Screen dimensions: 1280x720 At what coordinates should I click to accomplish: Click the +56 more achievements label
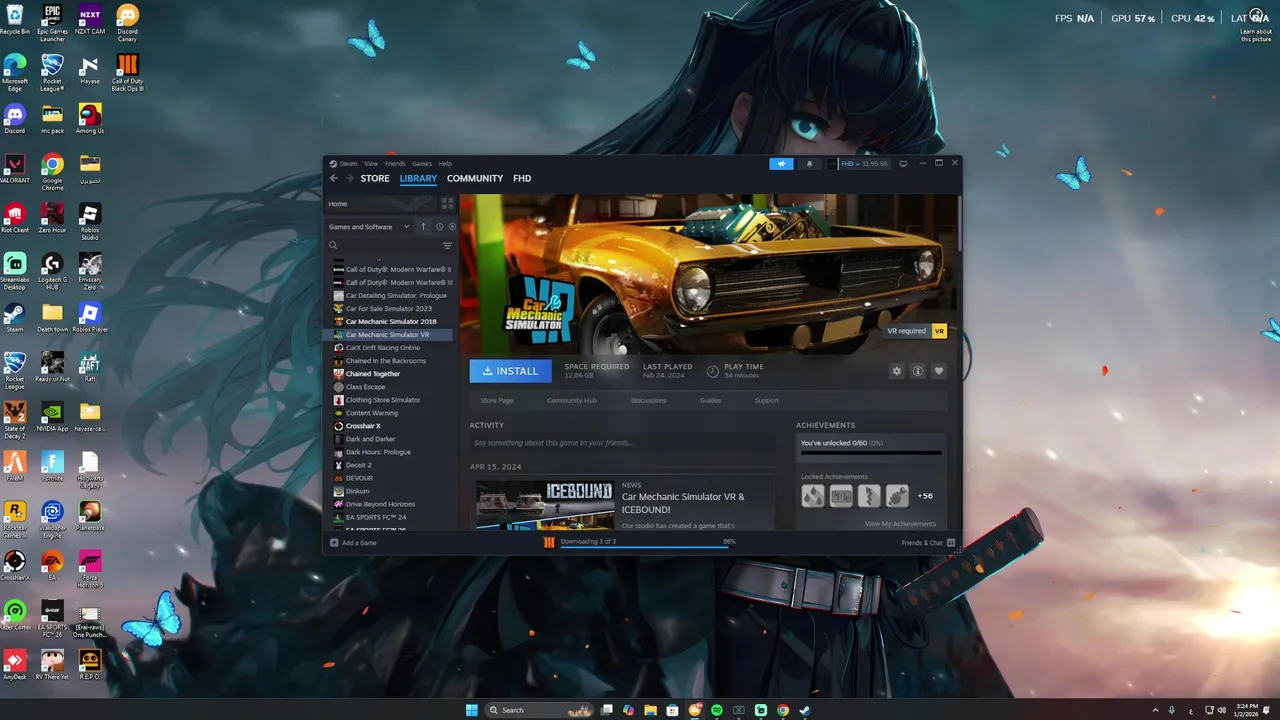point(925,496)
